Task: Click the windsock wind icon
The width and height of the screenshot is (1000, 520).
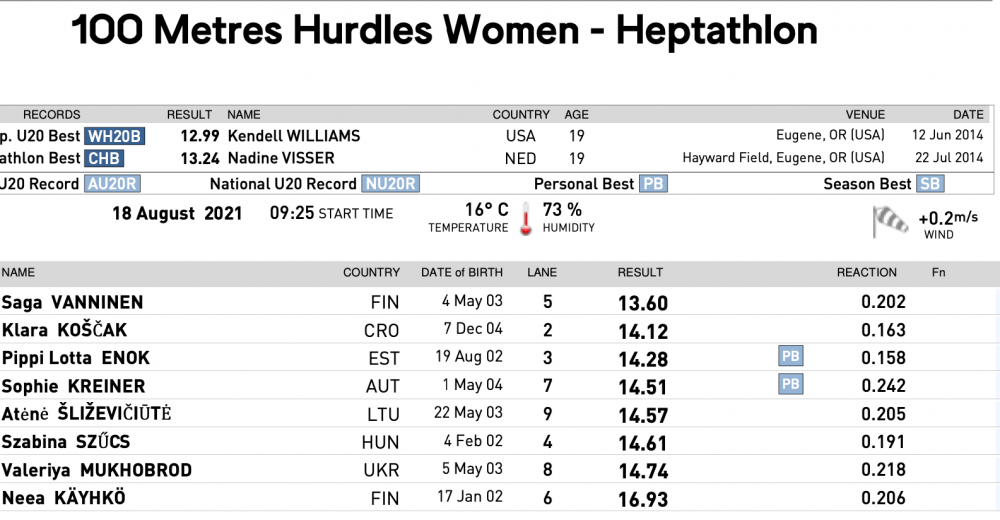Action: [890, 221]
